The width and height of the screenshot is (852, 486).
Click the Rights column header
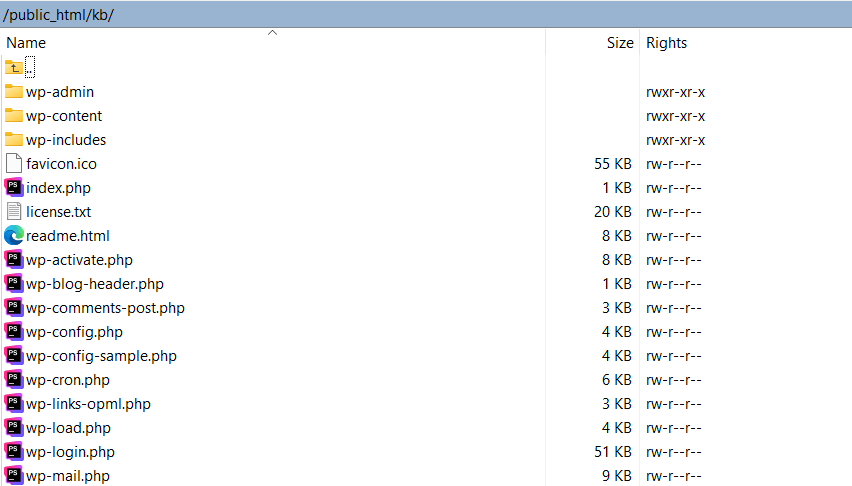667,43
